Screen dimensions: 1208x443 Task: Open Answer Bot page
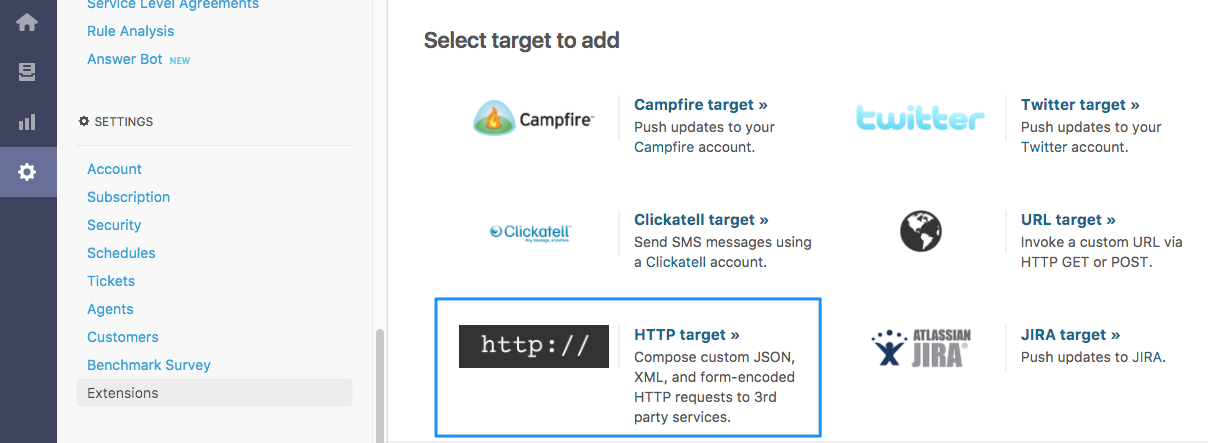pyautogui.click(x=125, y=59)
